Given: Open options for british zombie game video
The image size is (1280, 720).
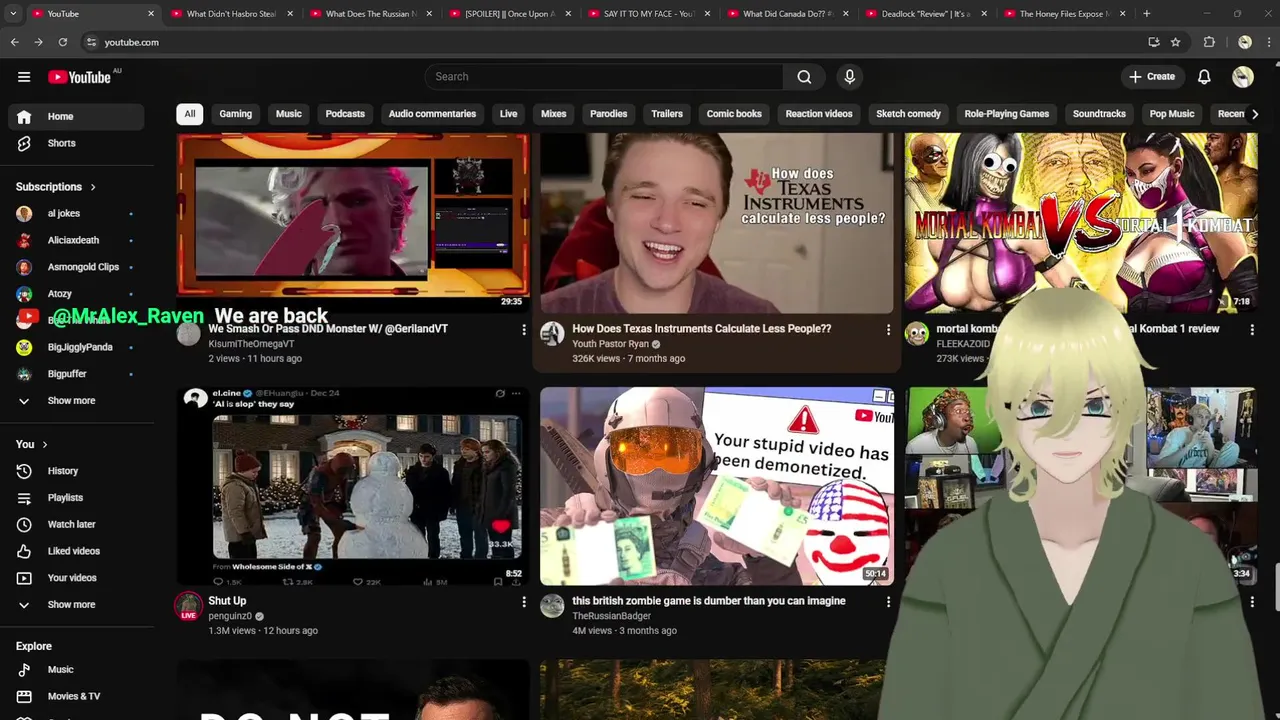Looking at the screenshot, I should tap(888, 602).
